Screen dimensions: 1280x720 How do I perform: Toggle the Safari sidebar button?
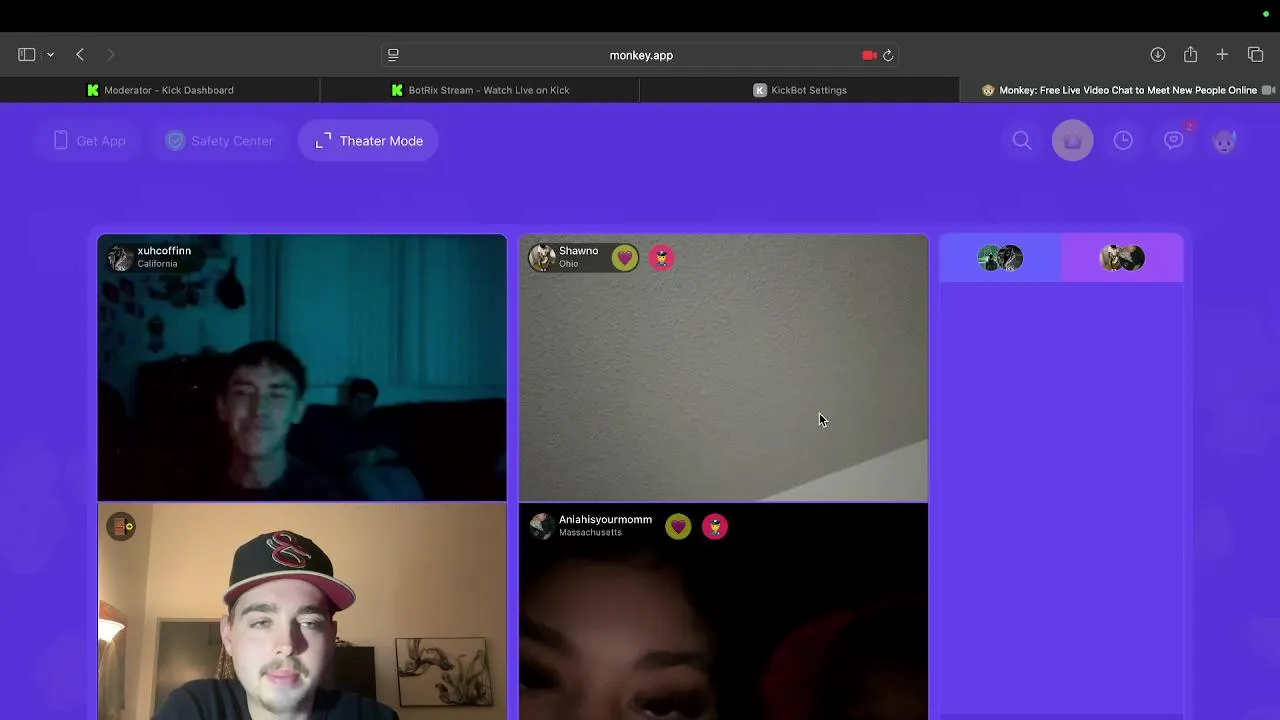pos(27,55)
